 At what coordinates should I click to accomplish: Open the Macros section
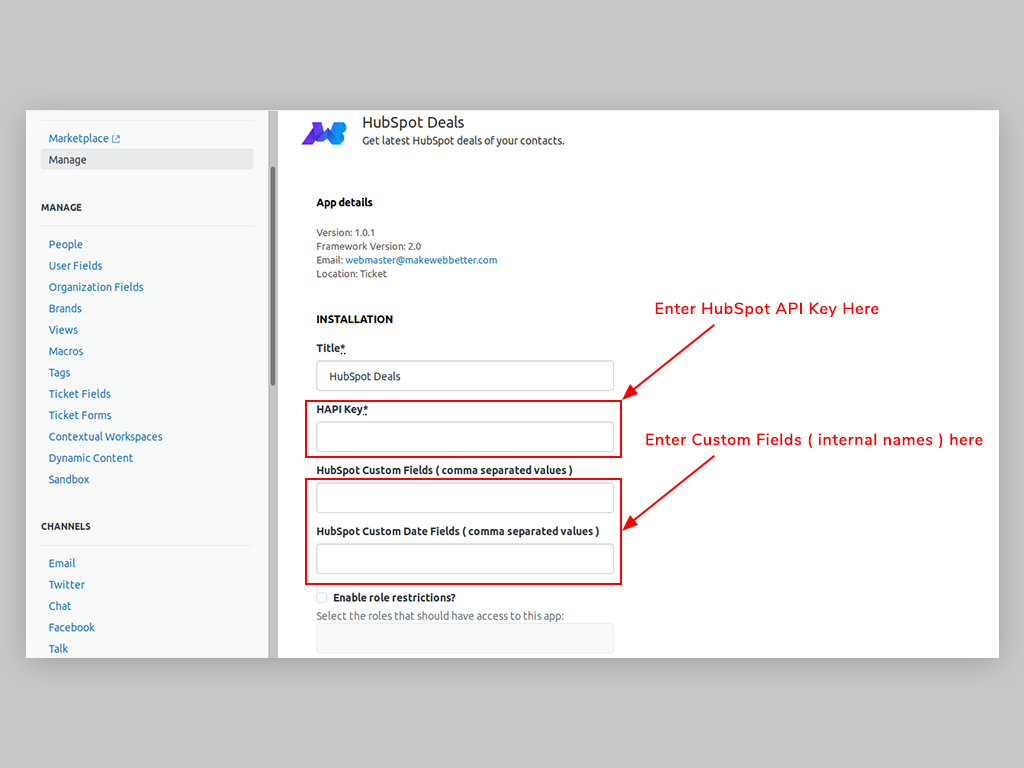[x=66, y=352]
